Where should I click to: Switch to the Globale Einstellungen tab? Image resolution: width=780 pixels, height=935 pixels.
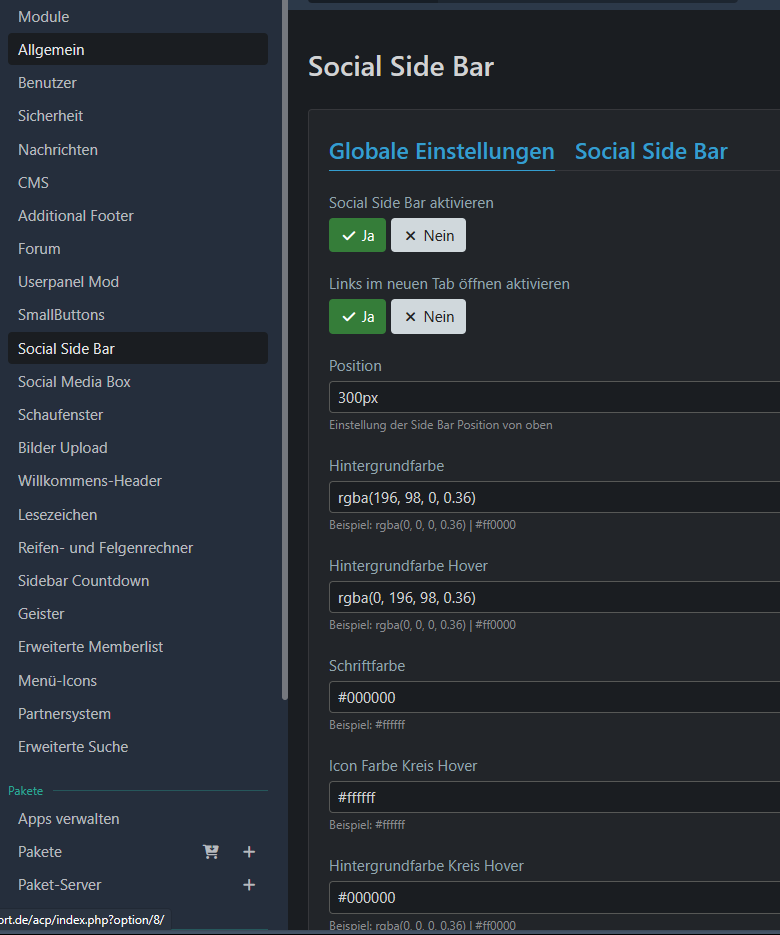pos(441,152)
